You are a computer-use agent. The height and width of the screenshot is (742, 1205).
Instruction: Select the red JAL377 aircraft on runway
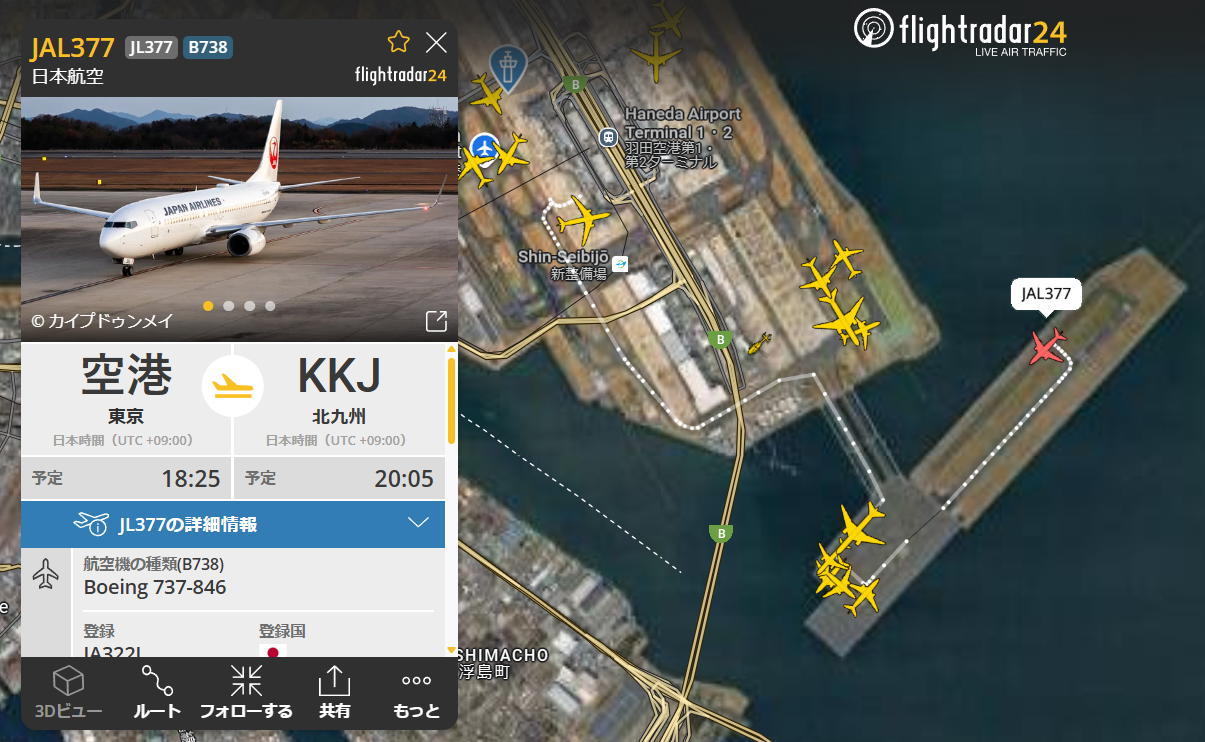(1047, 347)
